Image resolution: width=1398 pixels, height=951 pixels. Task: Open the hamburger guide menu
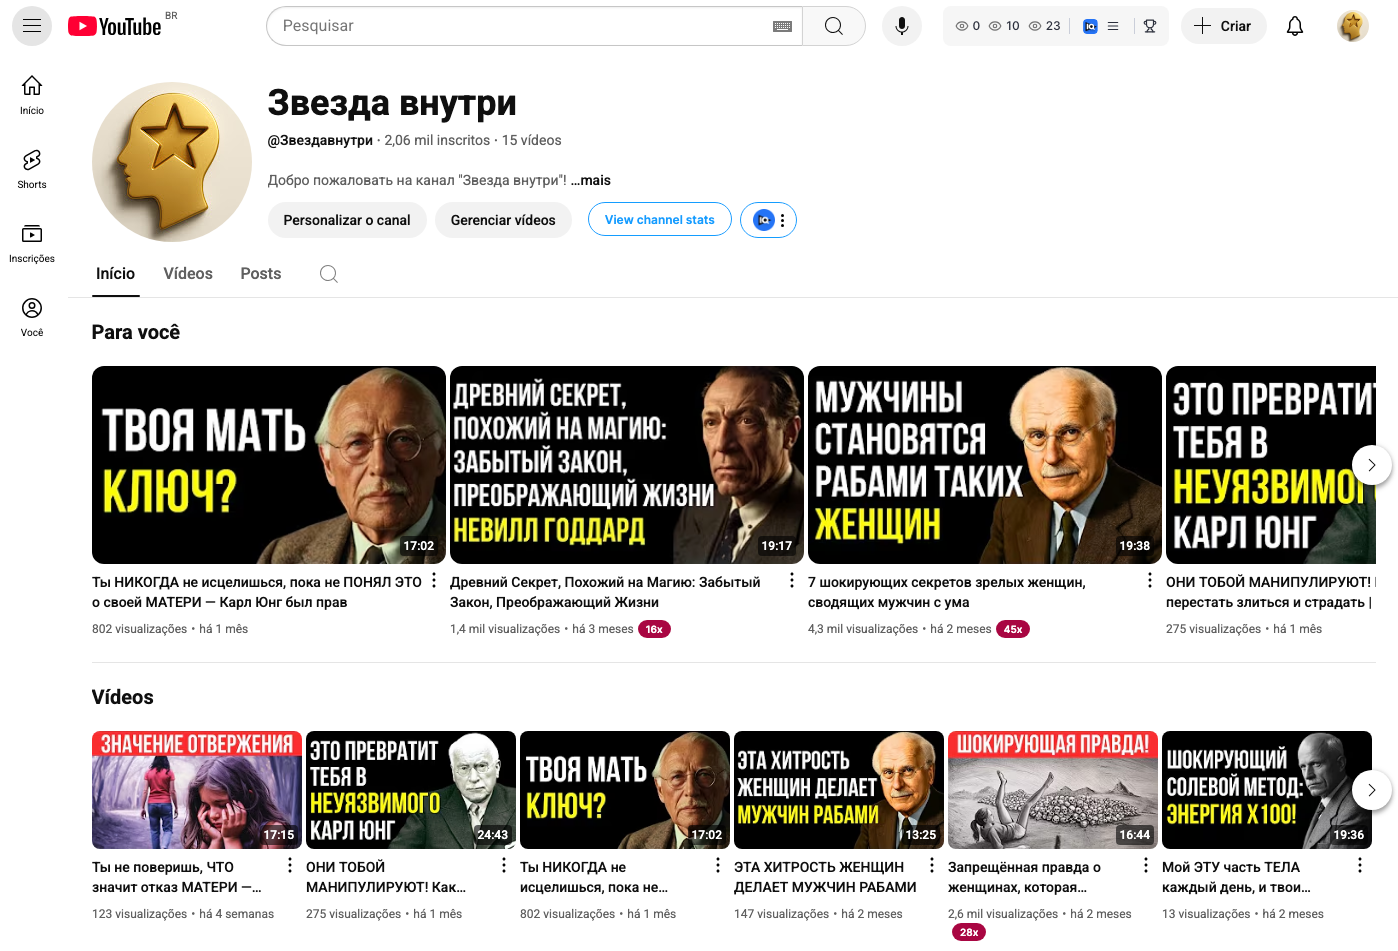click(x=32, y=26)
